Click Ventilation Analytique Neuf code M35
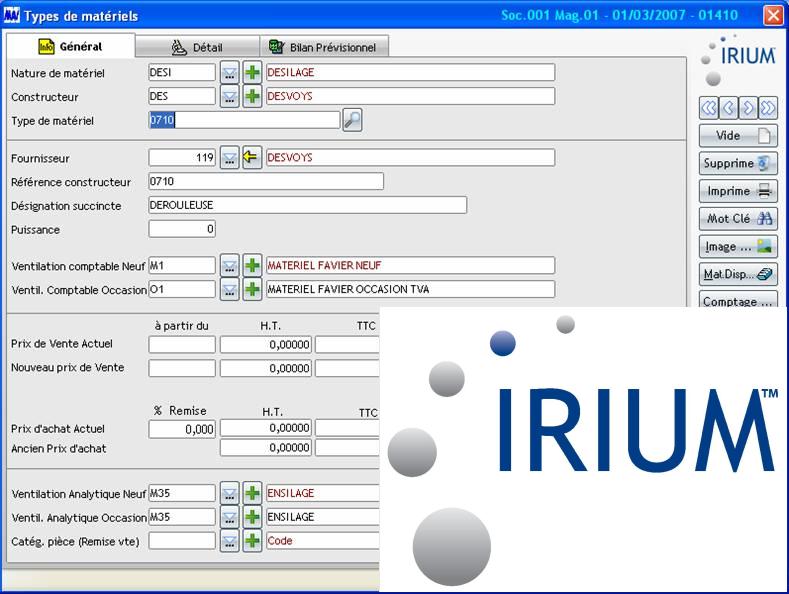 point(182,493)
